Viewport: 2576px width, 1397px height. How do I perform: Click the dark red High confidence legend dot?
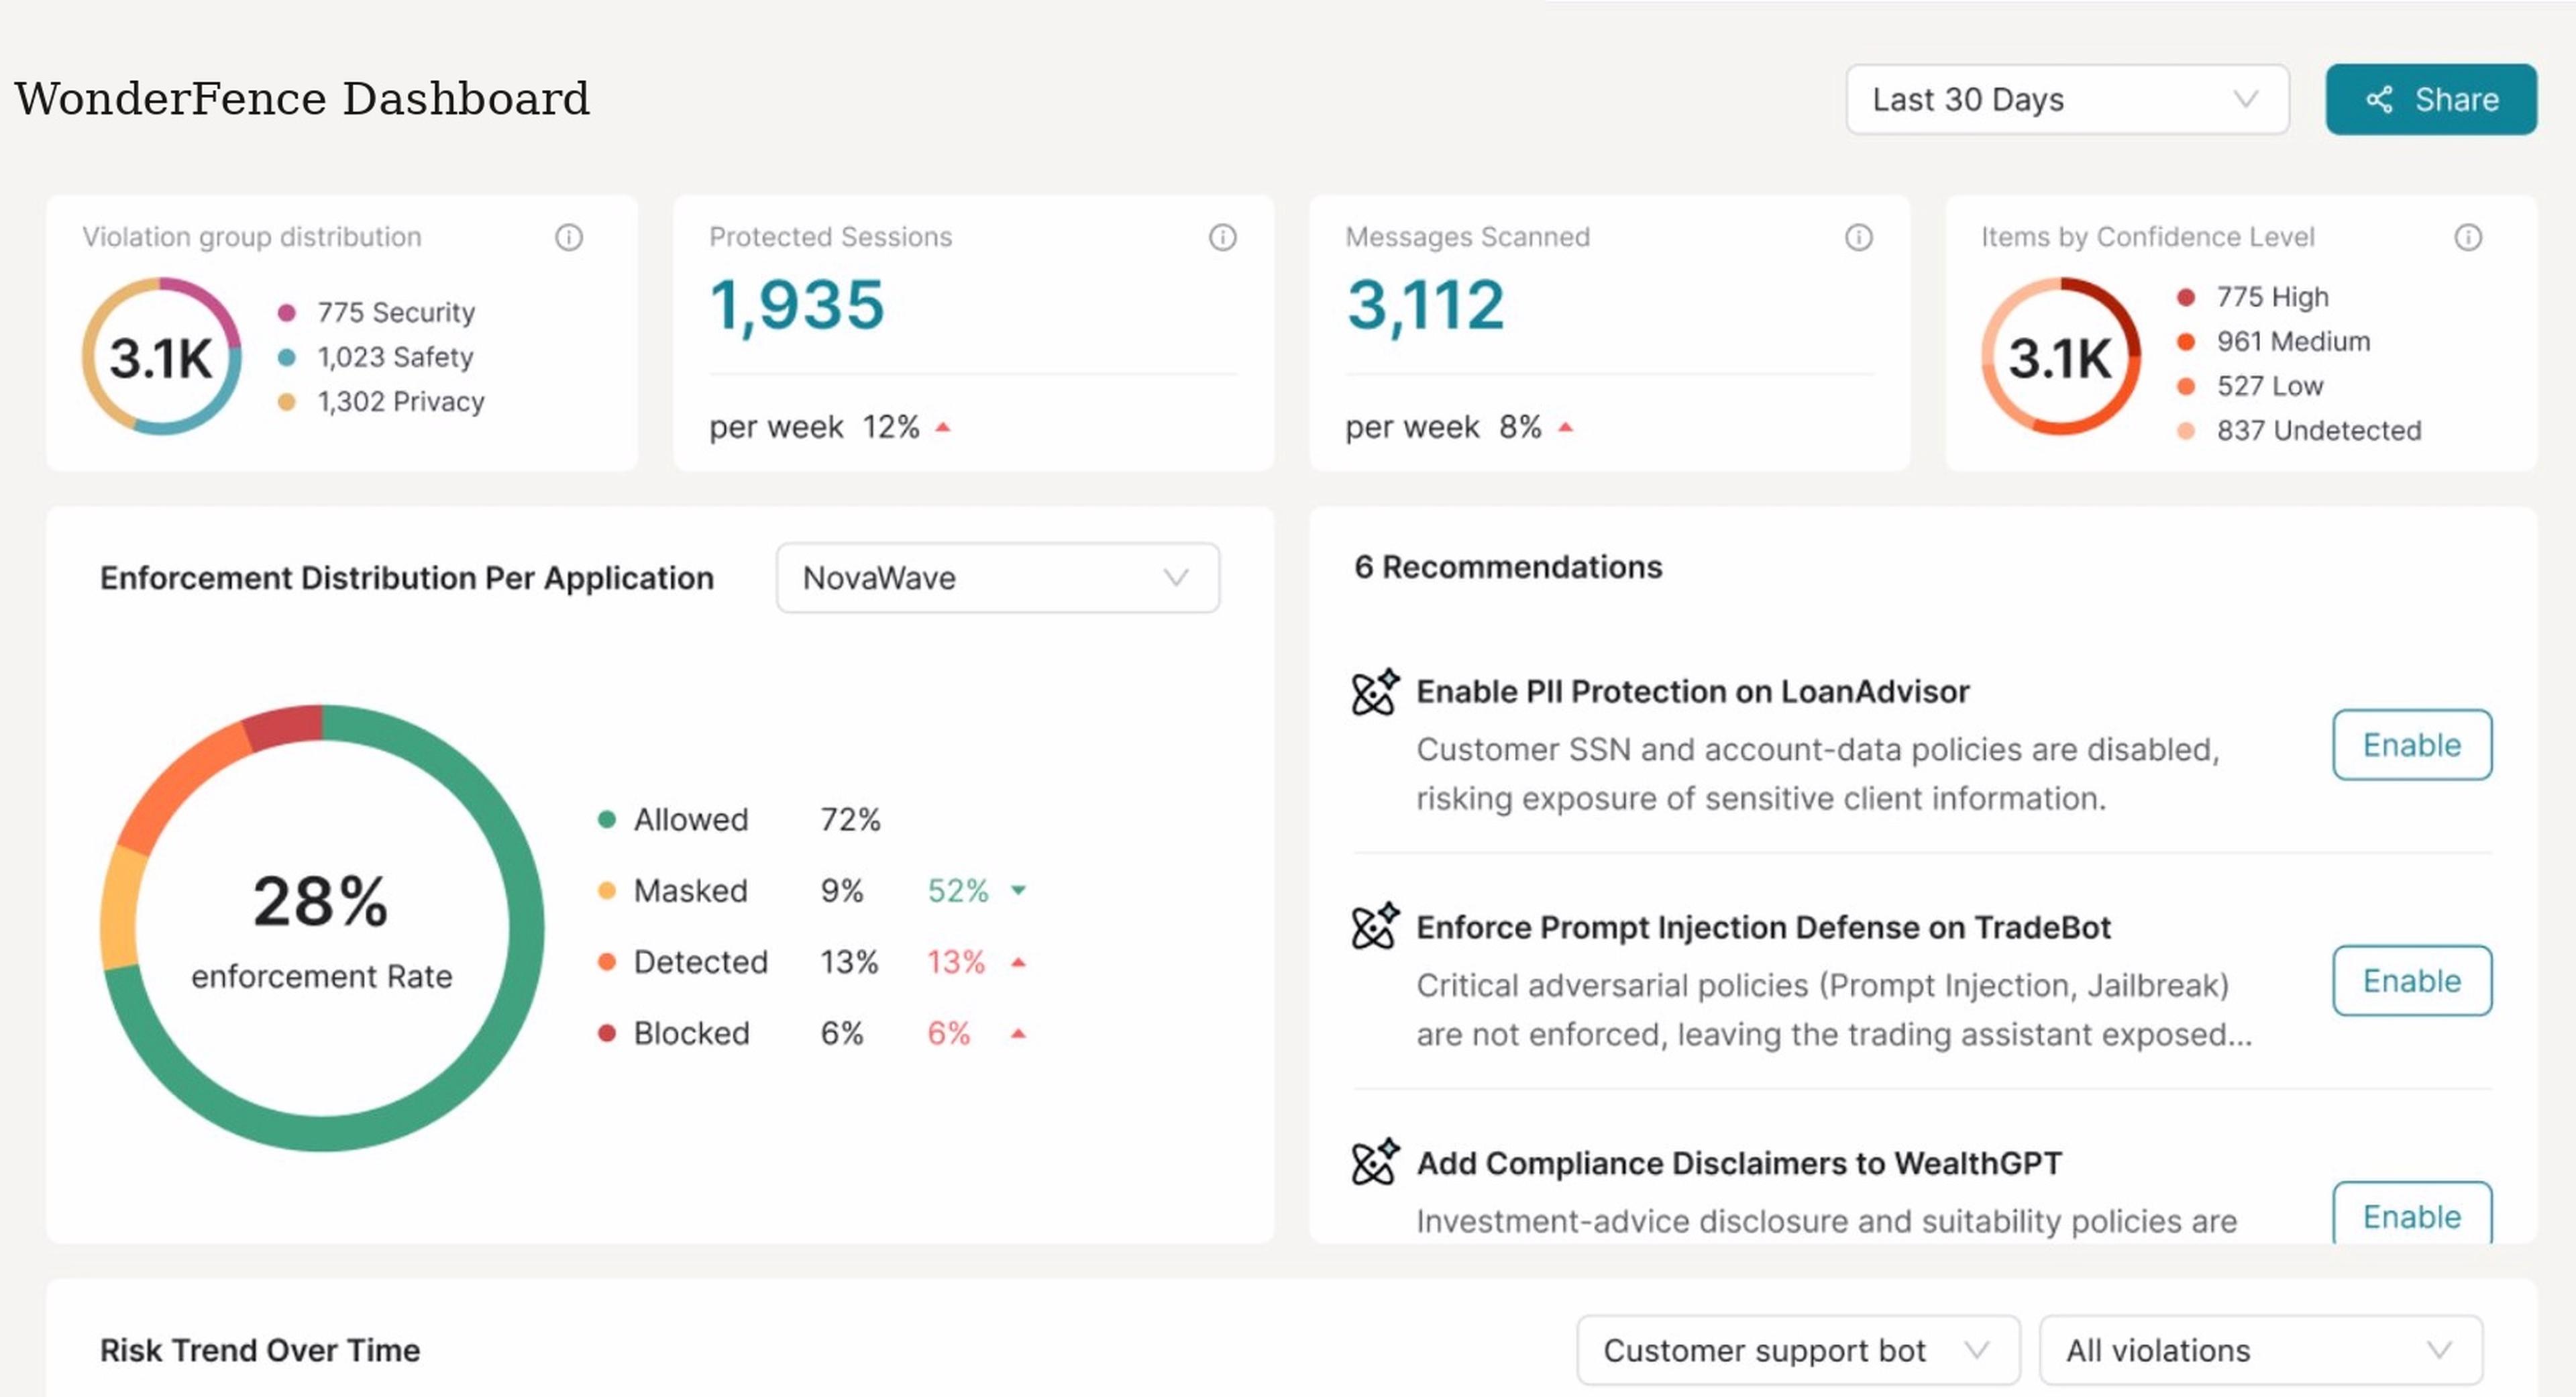(x=2186, y=297)
